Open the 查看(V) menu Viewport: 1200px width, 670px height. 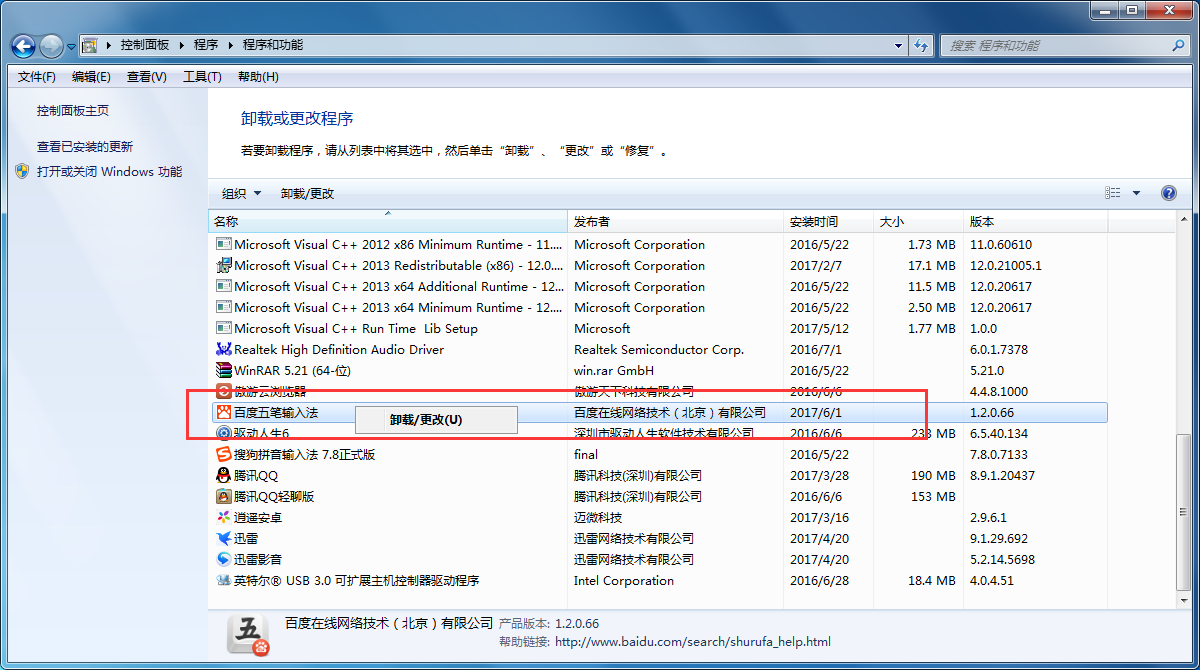click(146, 77)
